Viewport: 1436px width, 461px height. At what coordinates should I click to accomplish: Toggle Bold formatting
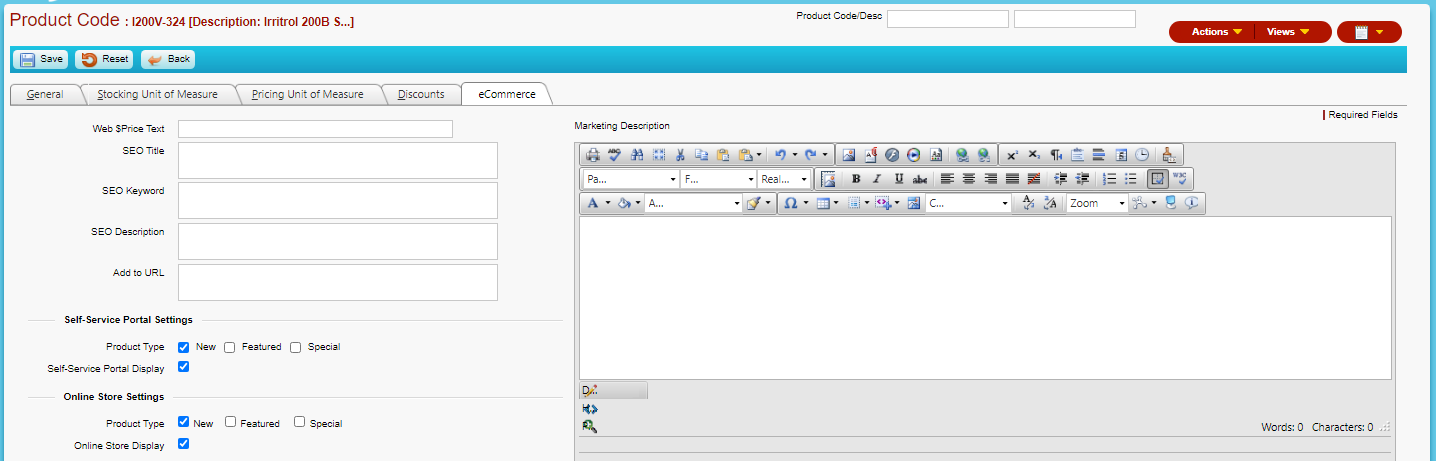click(x=856, y=179)
